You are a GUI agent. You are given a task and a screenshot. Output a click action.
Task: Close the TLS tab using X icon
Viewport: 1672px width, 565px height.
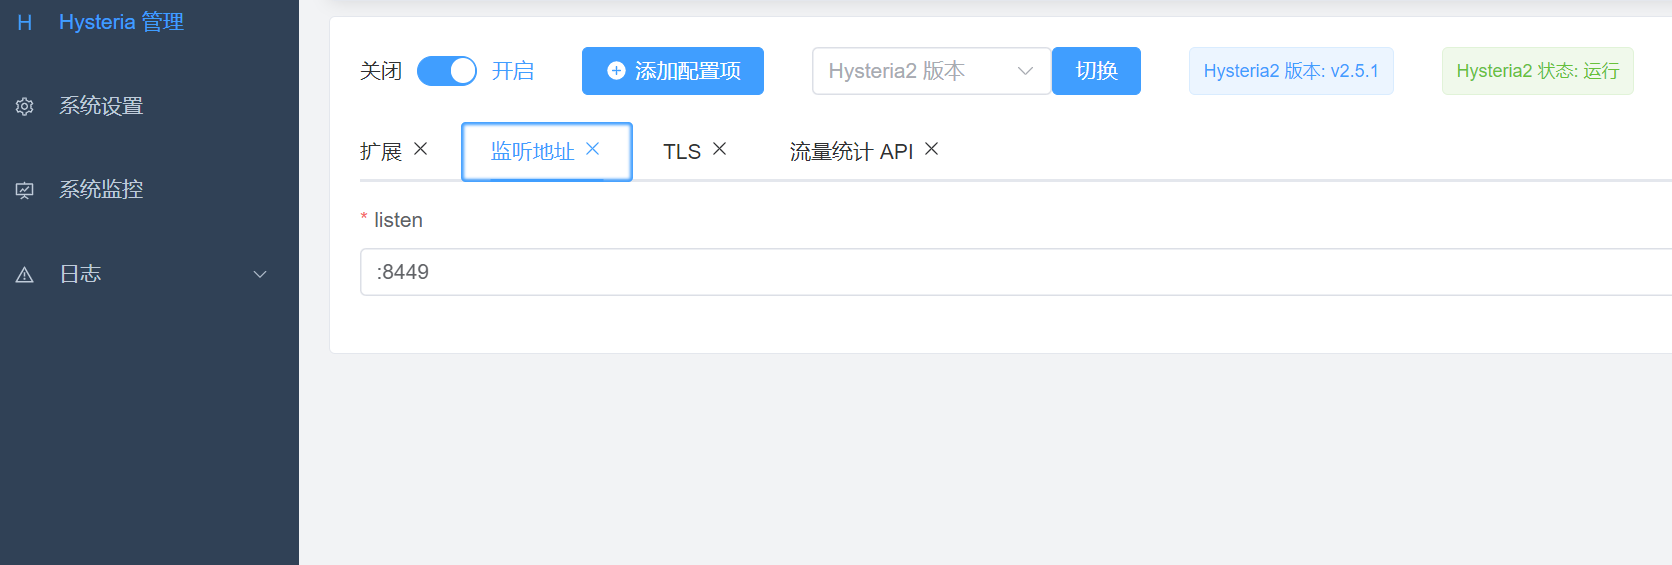click(720, 149)
